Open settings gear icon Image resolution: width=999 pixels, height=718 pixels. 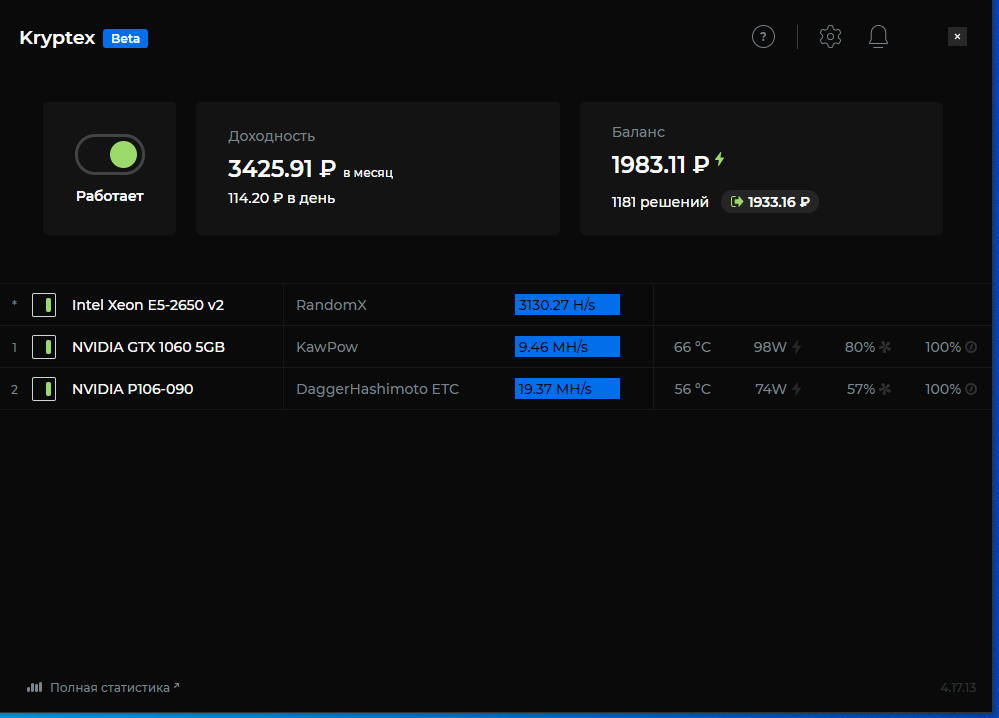(830, 37)
